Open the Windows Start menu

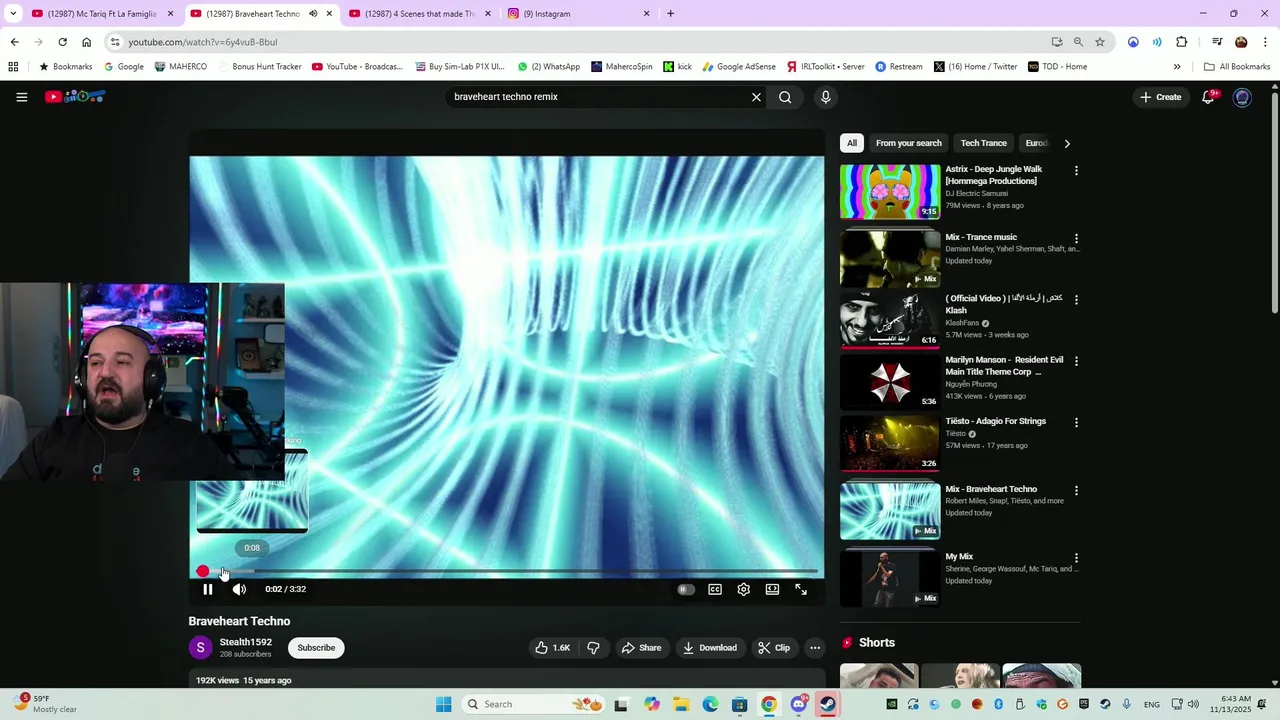[x=444, y=704]
